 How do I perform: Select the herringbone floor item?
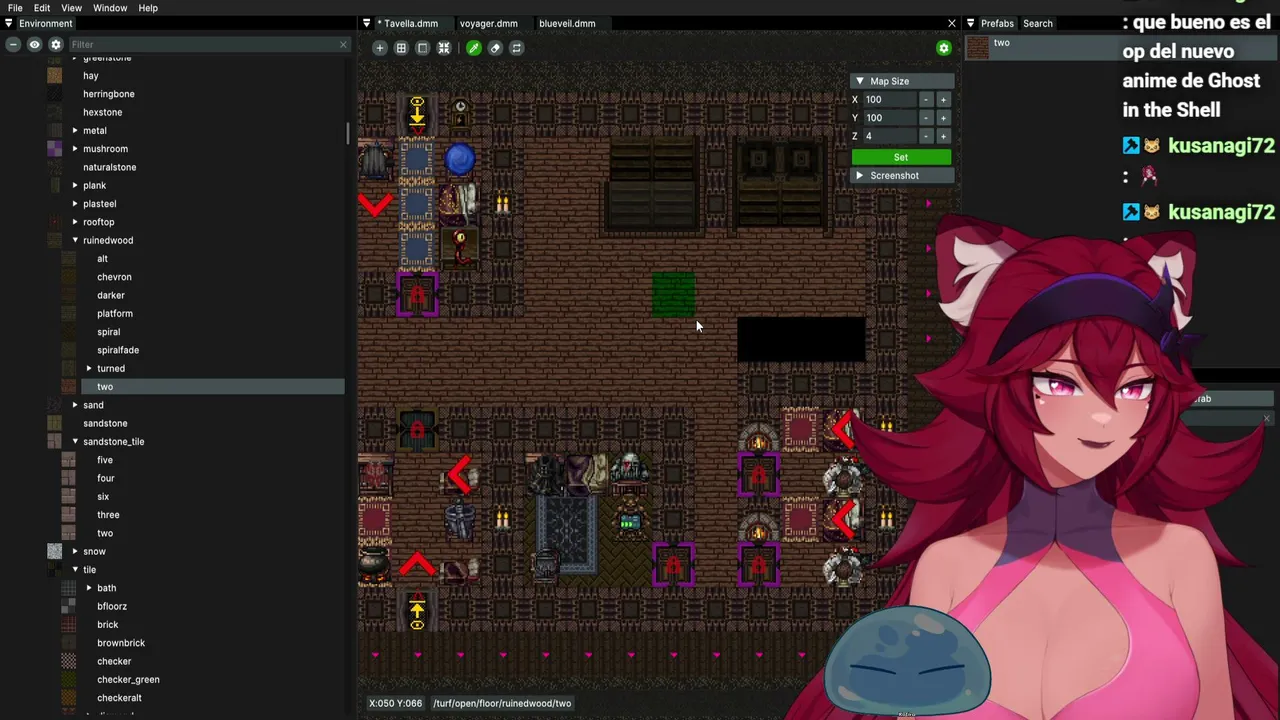point(109,94)
